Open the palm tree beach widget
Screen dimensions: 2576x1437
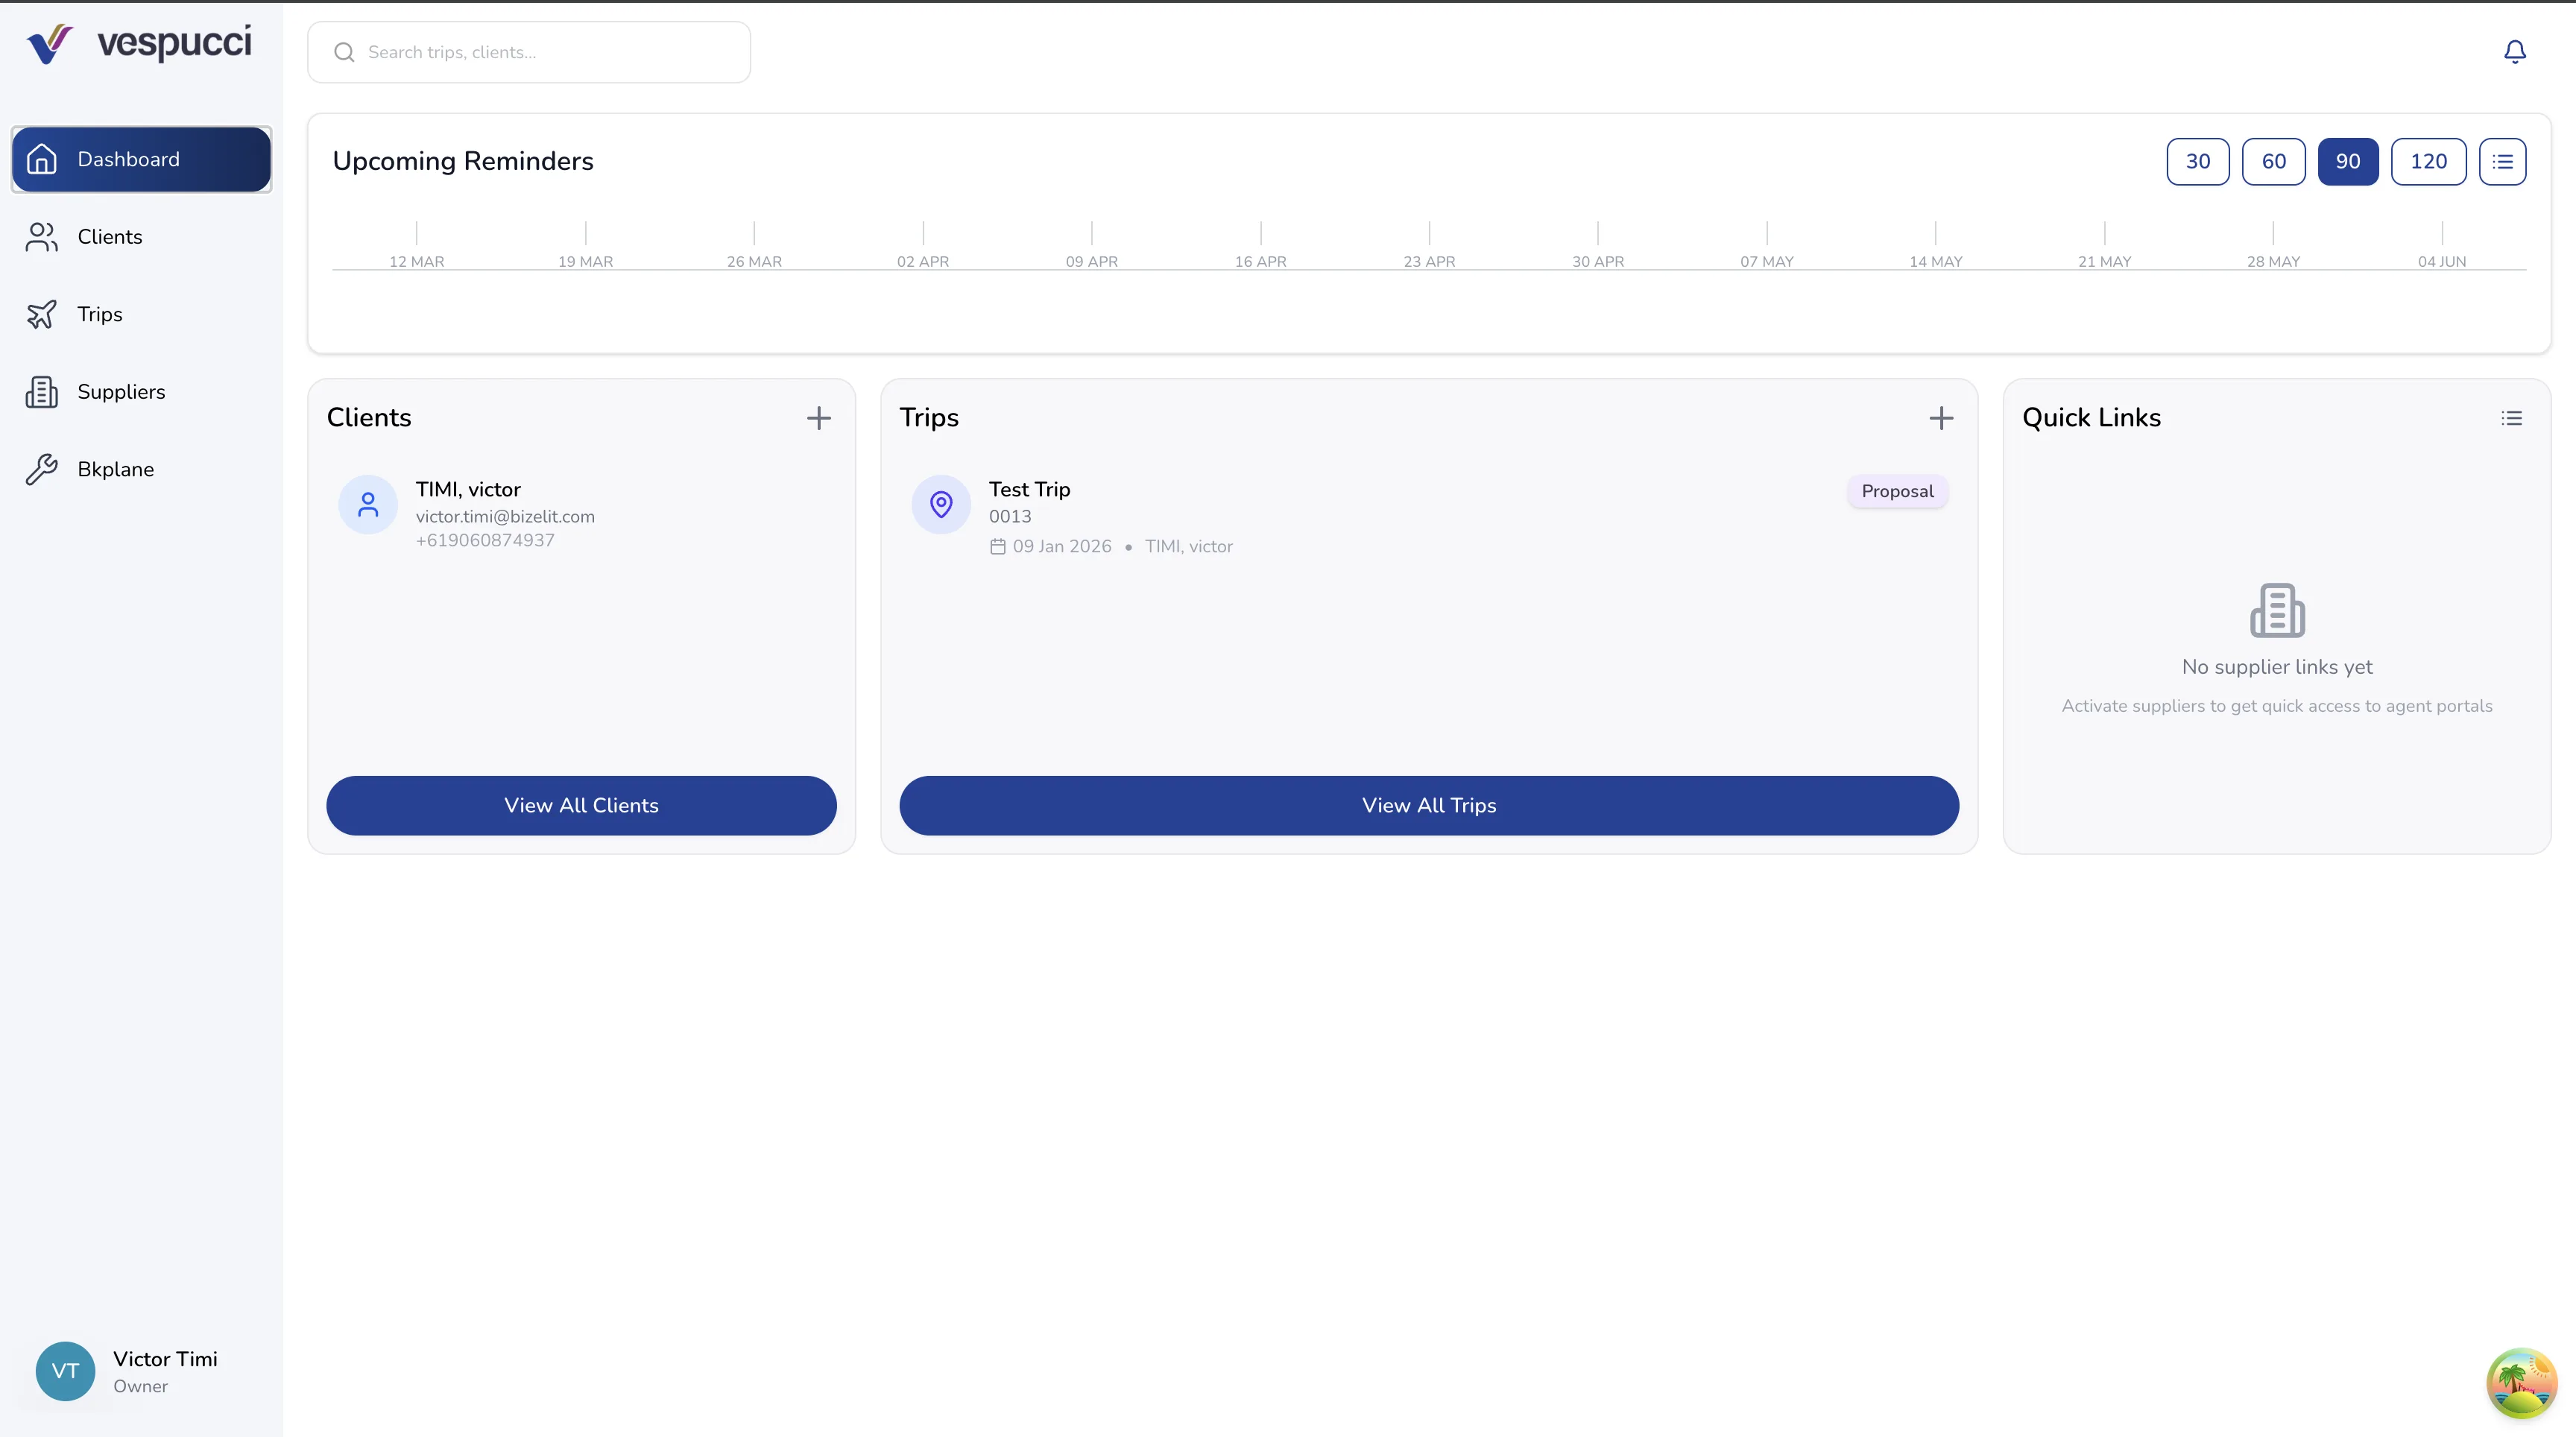click(2521, 1382)
